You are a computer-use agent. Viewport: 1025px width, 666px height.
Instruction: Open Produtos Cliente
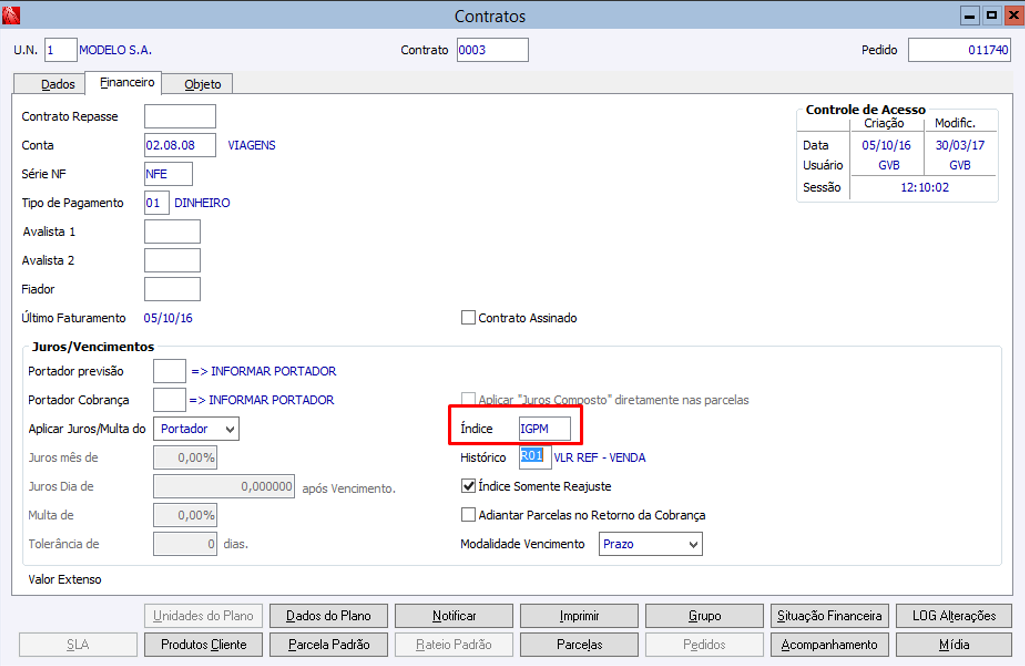pos(203,644)
